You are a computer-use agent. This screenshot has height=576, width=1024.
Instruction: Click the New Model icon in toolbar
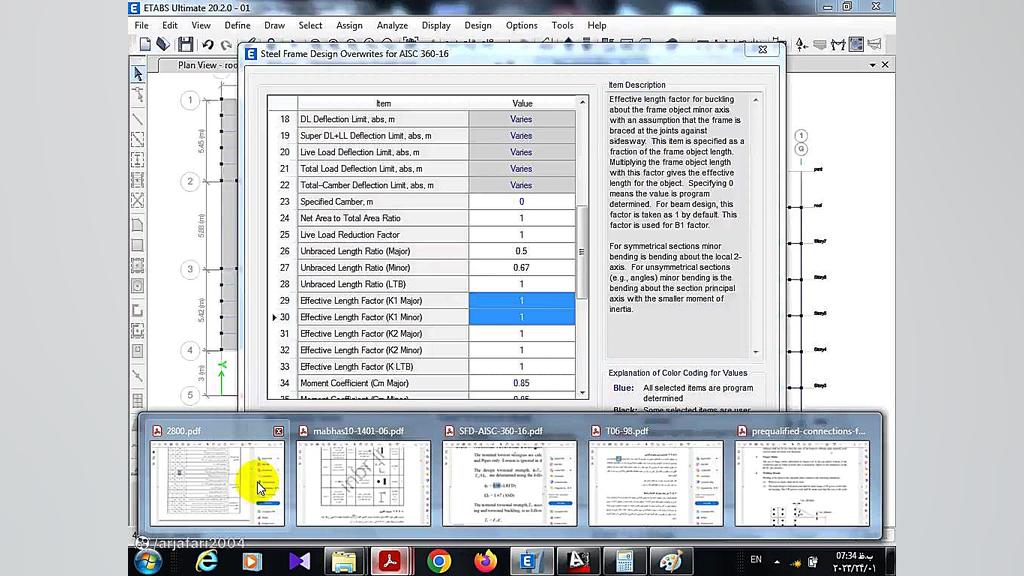pyautogui.click(x=145, y=44)
